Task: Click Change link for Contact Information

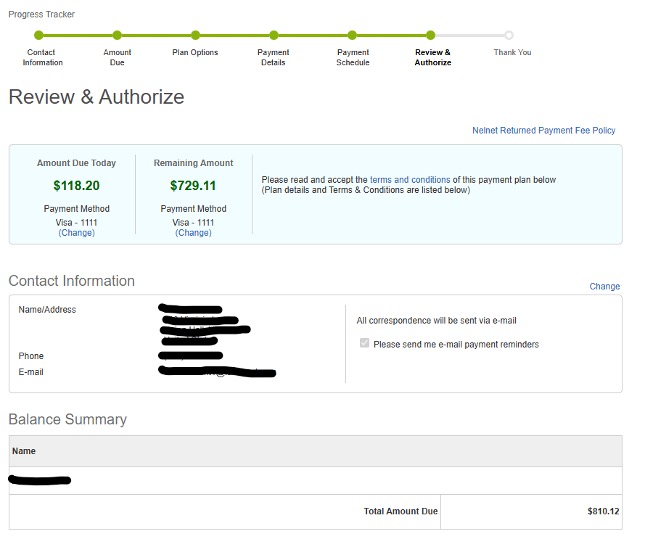Action: pyautogui.click(x=604, y=286)
